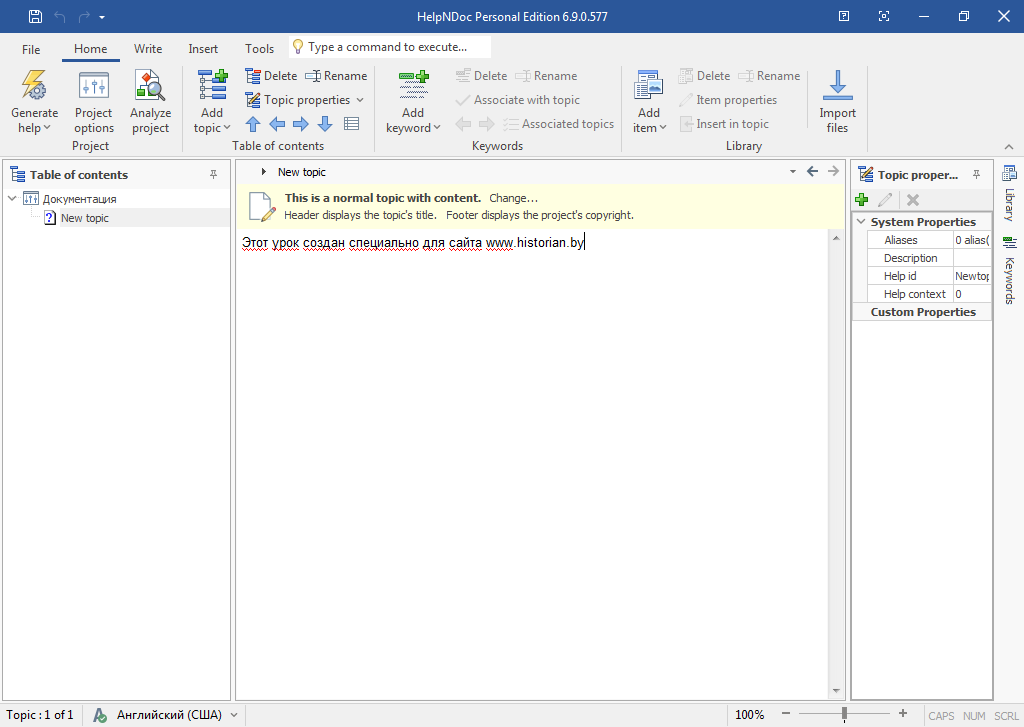Collapse the Документация tree node

coord(12,198)
